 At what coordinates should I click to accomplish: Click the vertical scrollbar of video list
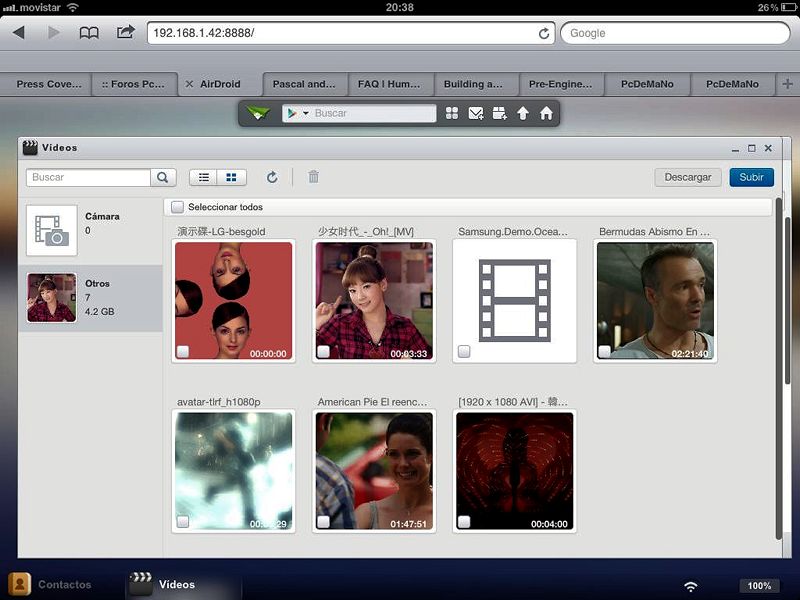(x=779, y=367)
